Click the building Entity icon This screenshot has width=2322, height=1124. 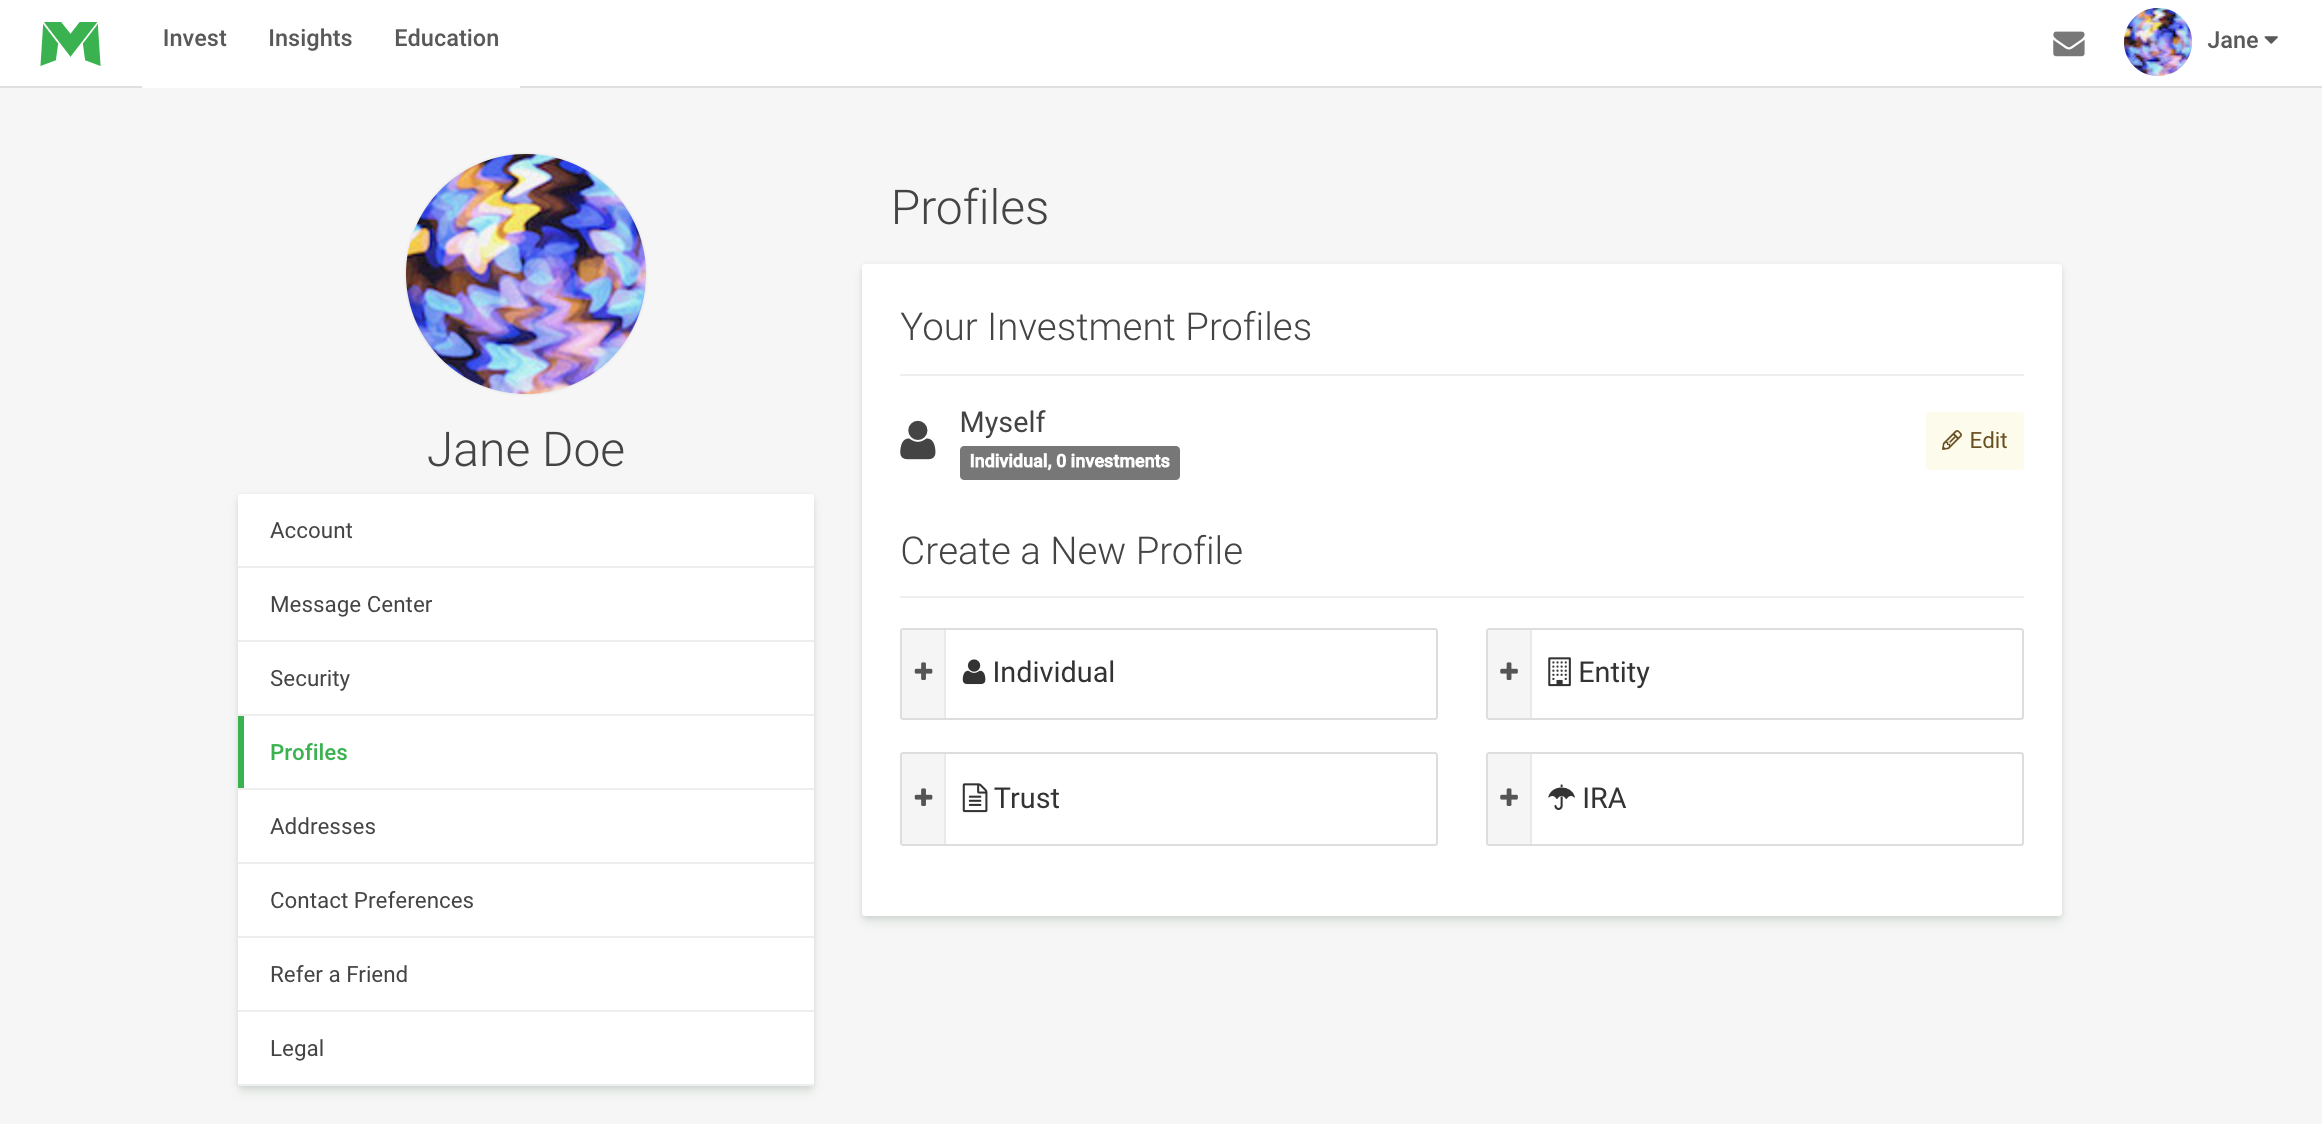1559,672
